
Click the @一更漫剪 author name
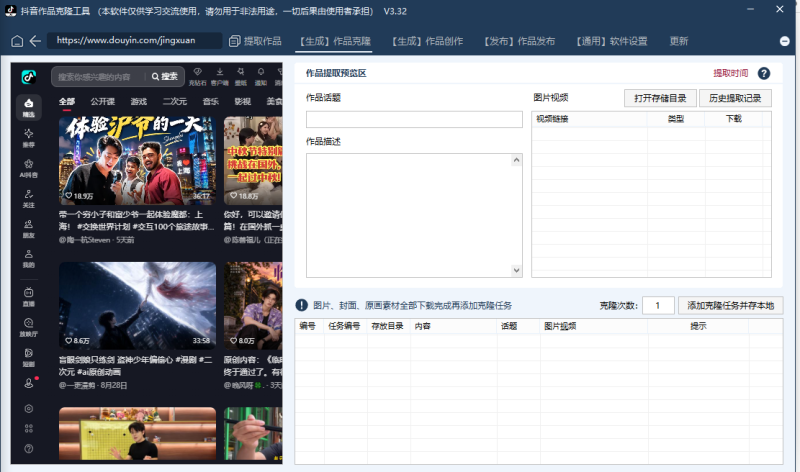(77, 385)
